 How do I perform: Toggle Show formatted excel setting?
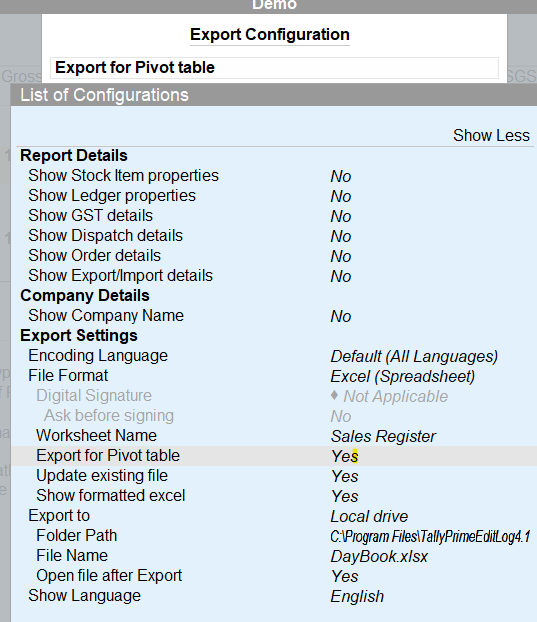(x=274, y=496)
